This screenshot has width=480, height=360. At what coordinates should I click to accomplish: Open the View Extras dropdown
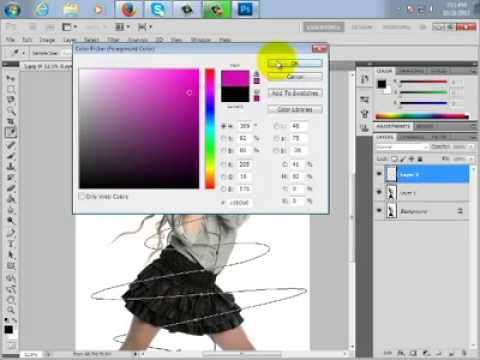pyautogui.click(x=70, y=27)
